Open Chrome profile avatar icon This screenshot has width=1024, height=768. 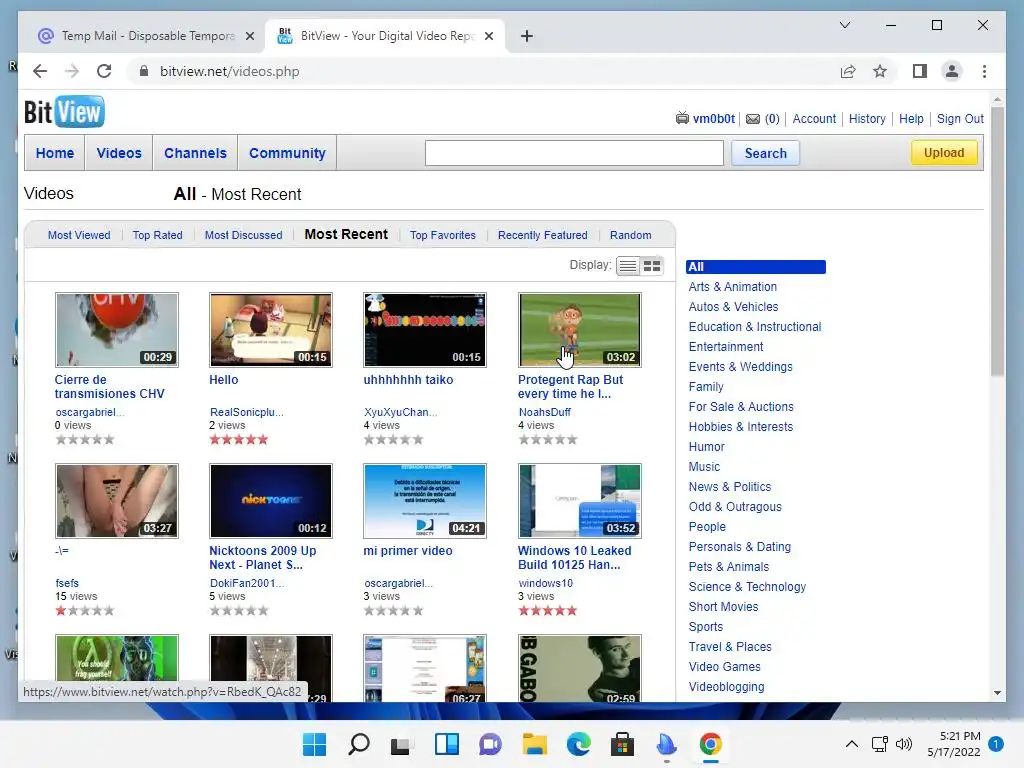click(952, 71)
